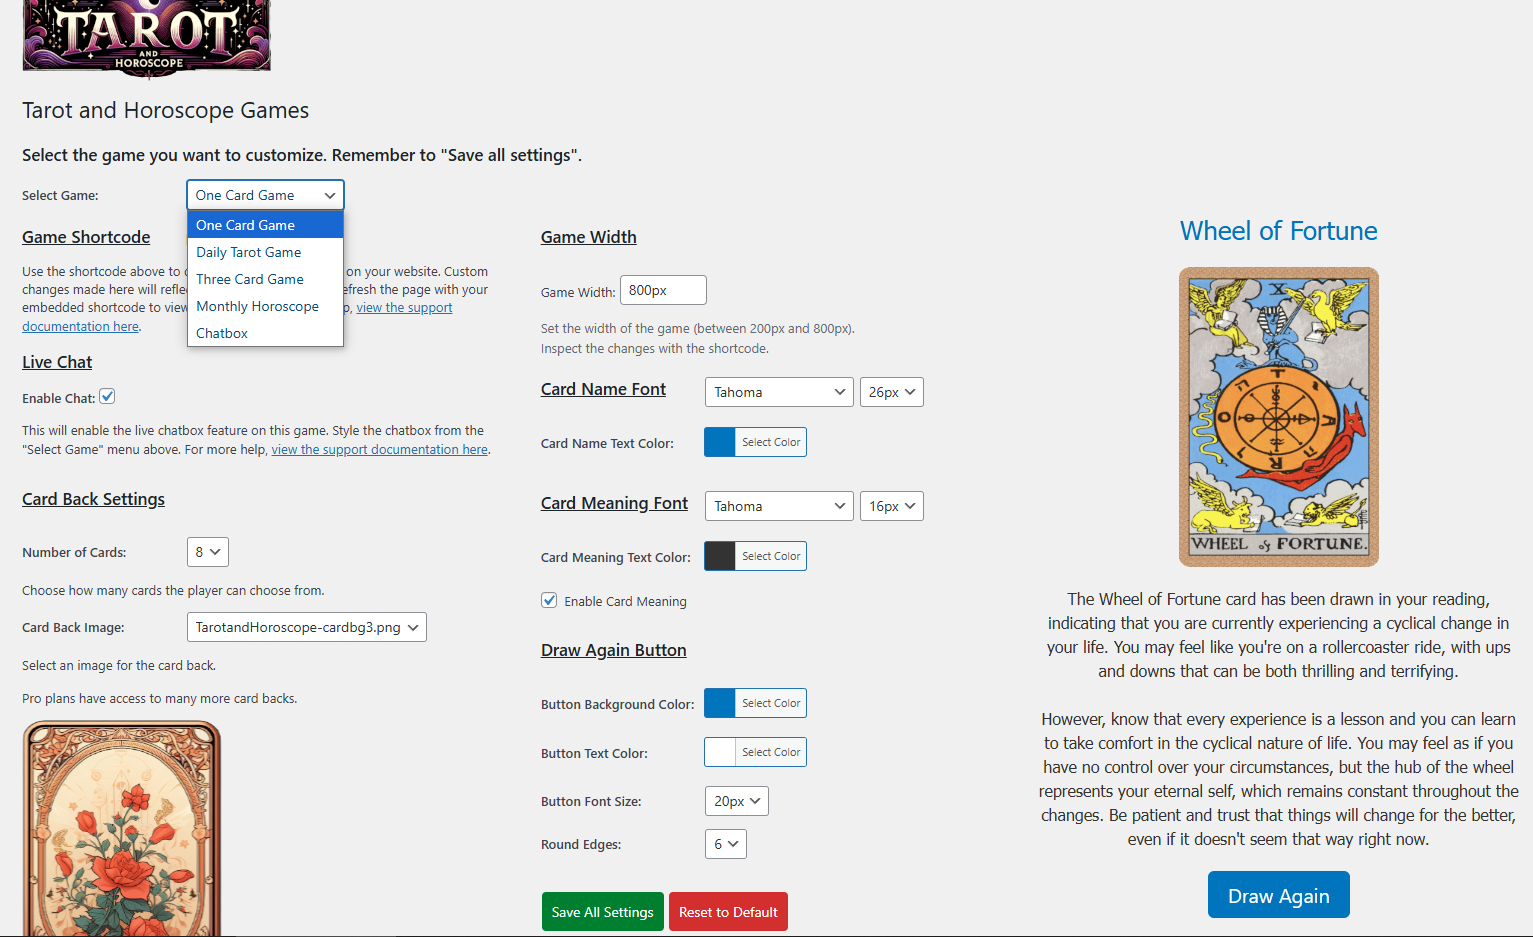The width and height of the screenshot is (1533, 937).
Task: Select Chatbox from the game list
Action: tap(265, 333)
